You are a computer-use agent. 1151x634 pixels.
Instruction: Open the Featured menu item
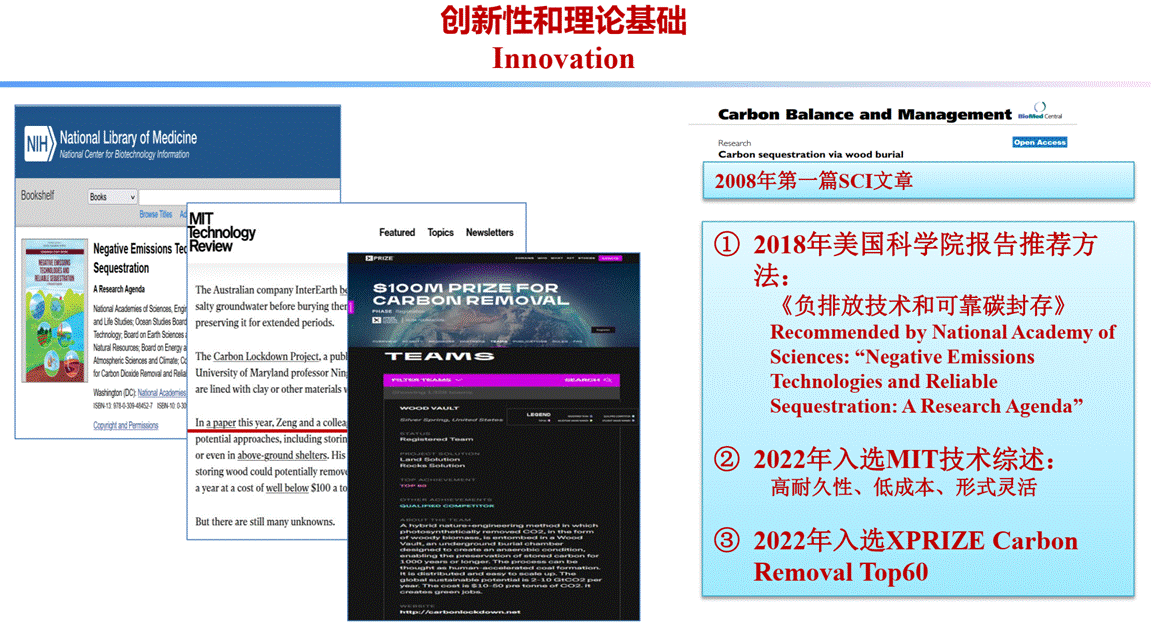[397, 233]
